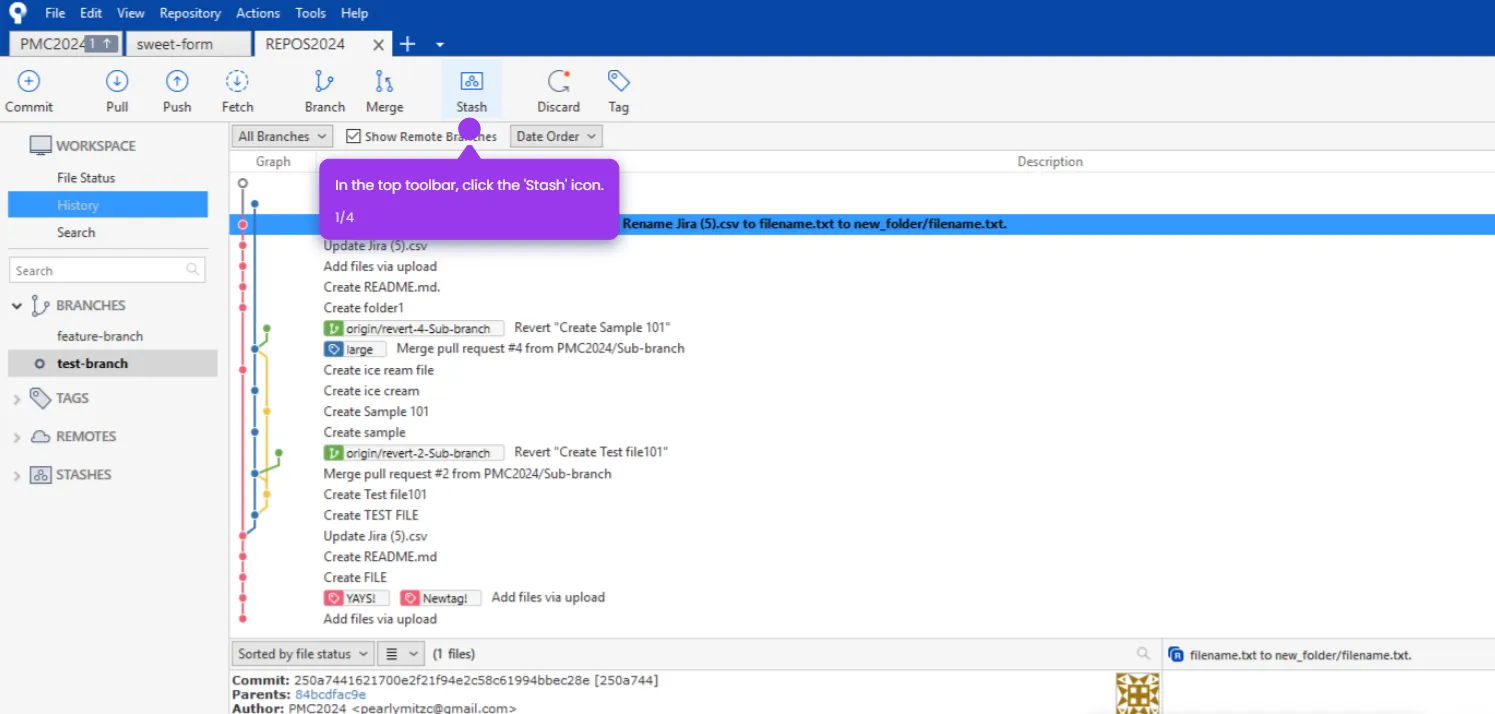Click the sidebar Search input field
The image size is (1495, 714).
(107, 270)
